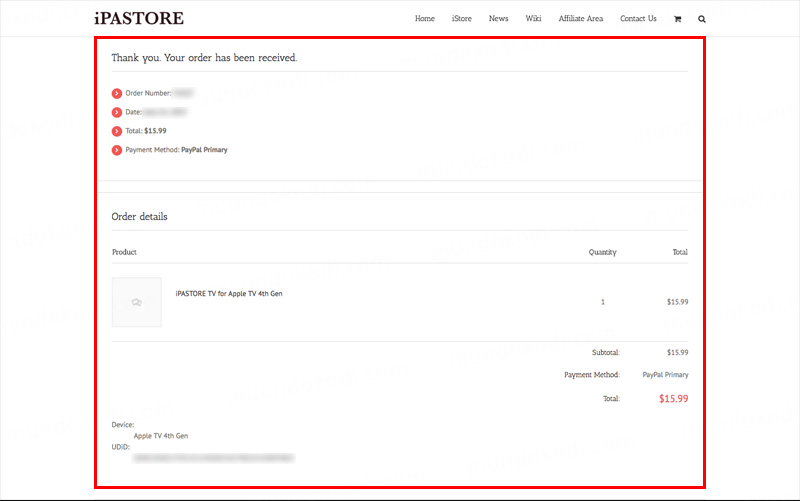Image resolution: width=800 pixels, height=501 pixels.
Task: Open the iPASTORE TV for Apple TV 4th Gen product link
Action: [229, 293]
